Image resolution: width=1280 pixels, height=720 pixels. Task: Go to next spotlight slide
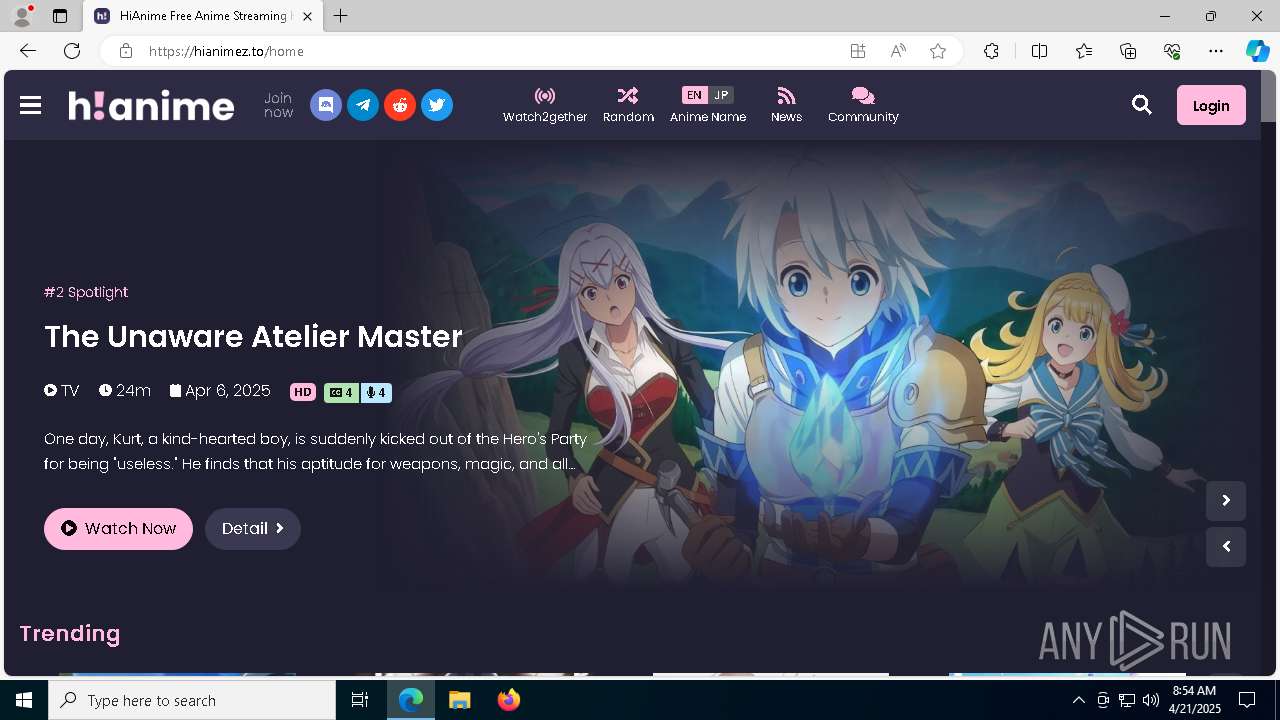point(1226,500)
